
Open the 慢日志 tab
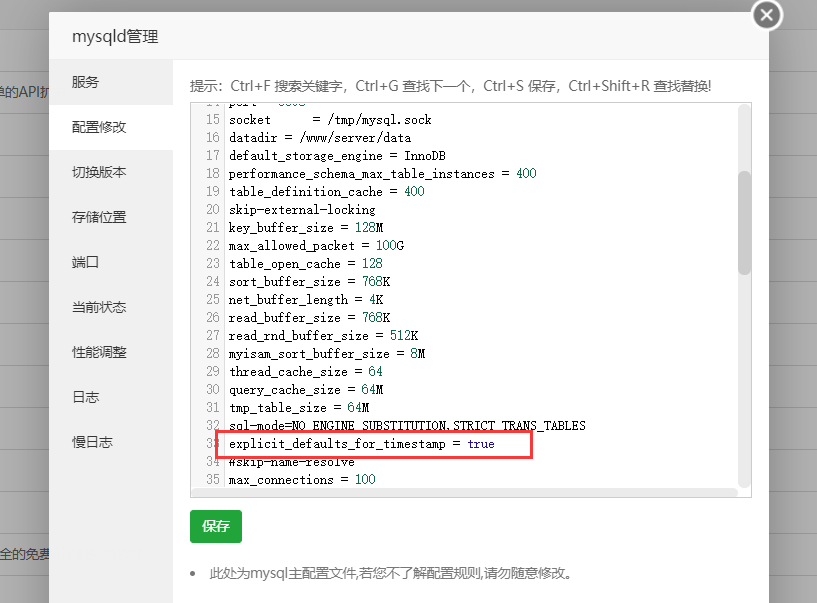(111, 442)
